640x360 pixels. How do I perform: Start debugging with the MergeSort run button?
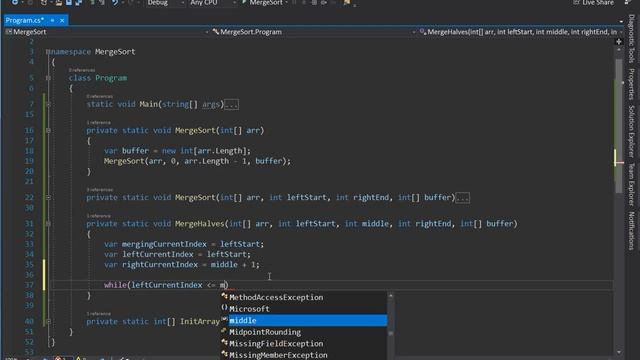click(x=262, y=2)
